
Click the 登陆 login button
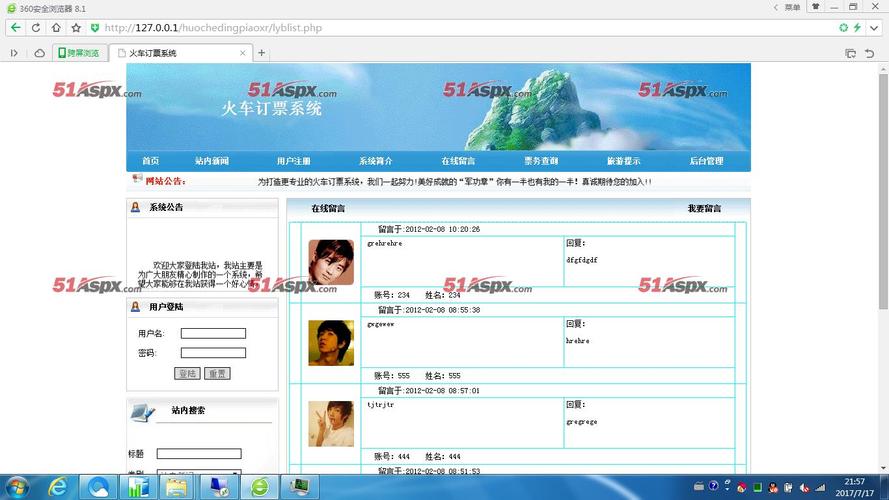click(x=187, y=373)
